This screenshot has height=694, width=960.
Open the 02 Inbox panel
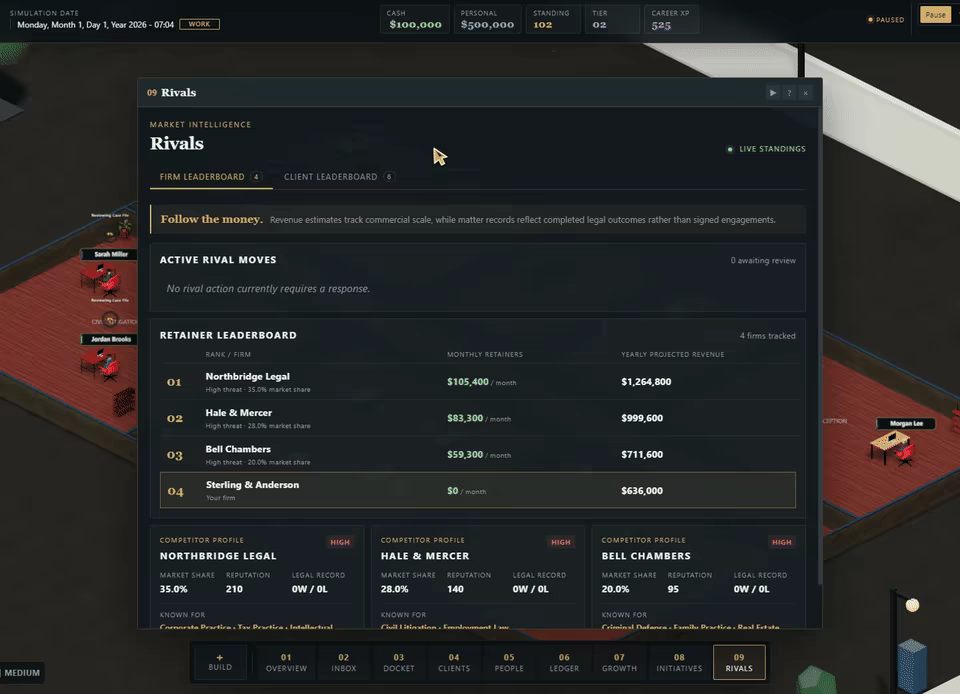click(x=343, y=662)
